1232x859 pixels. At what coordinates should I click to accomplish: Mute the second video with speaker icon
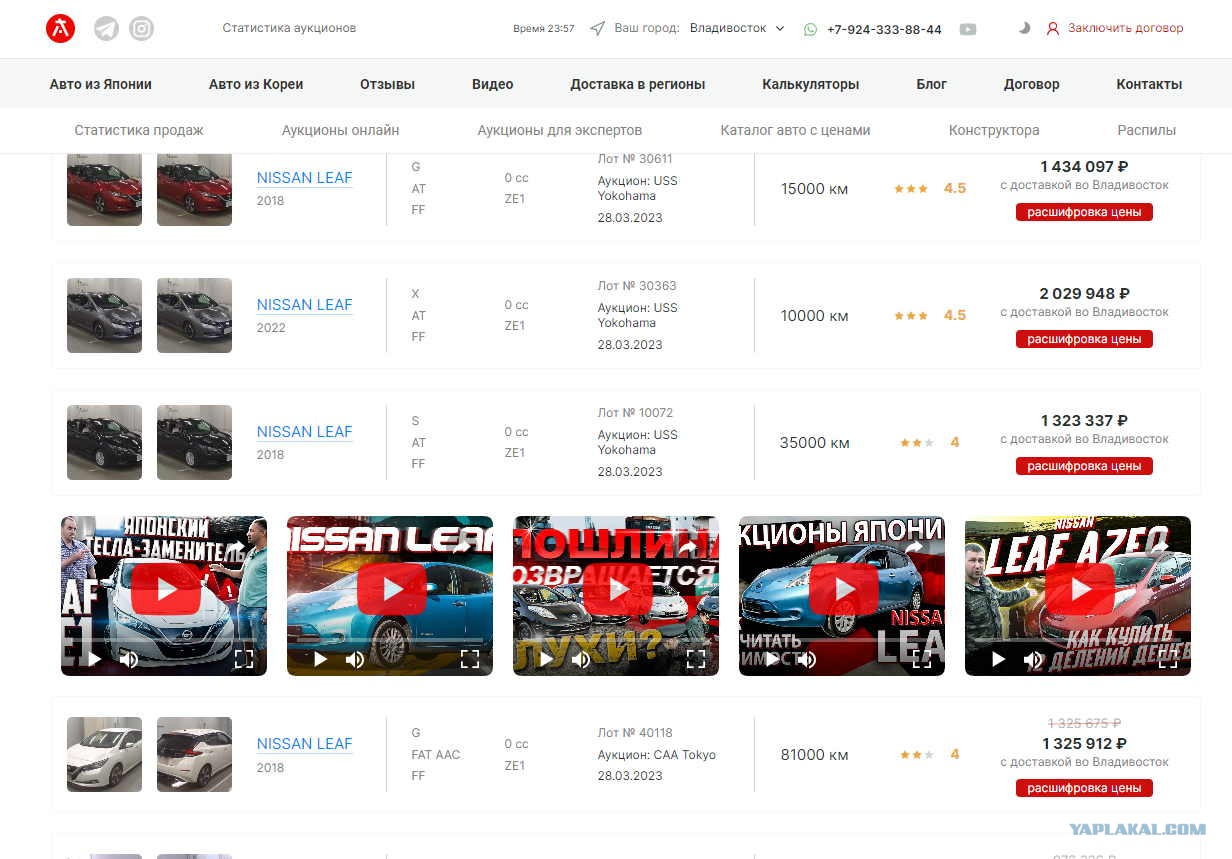pyautogui.click(x=355, y=659)
